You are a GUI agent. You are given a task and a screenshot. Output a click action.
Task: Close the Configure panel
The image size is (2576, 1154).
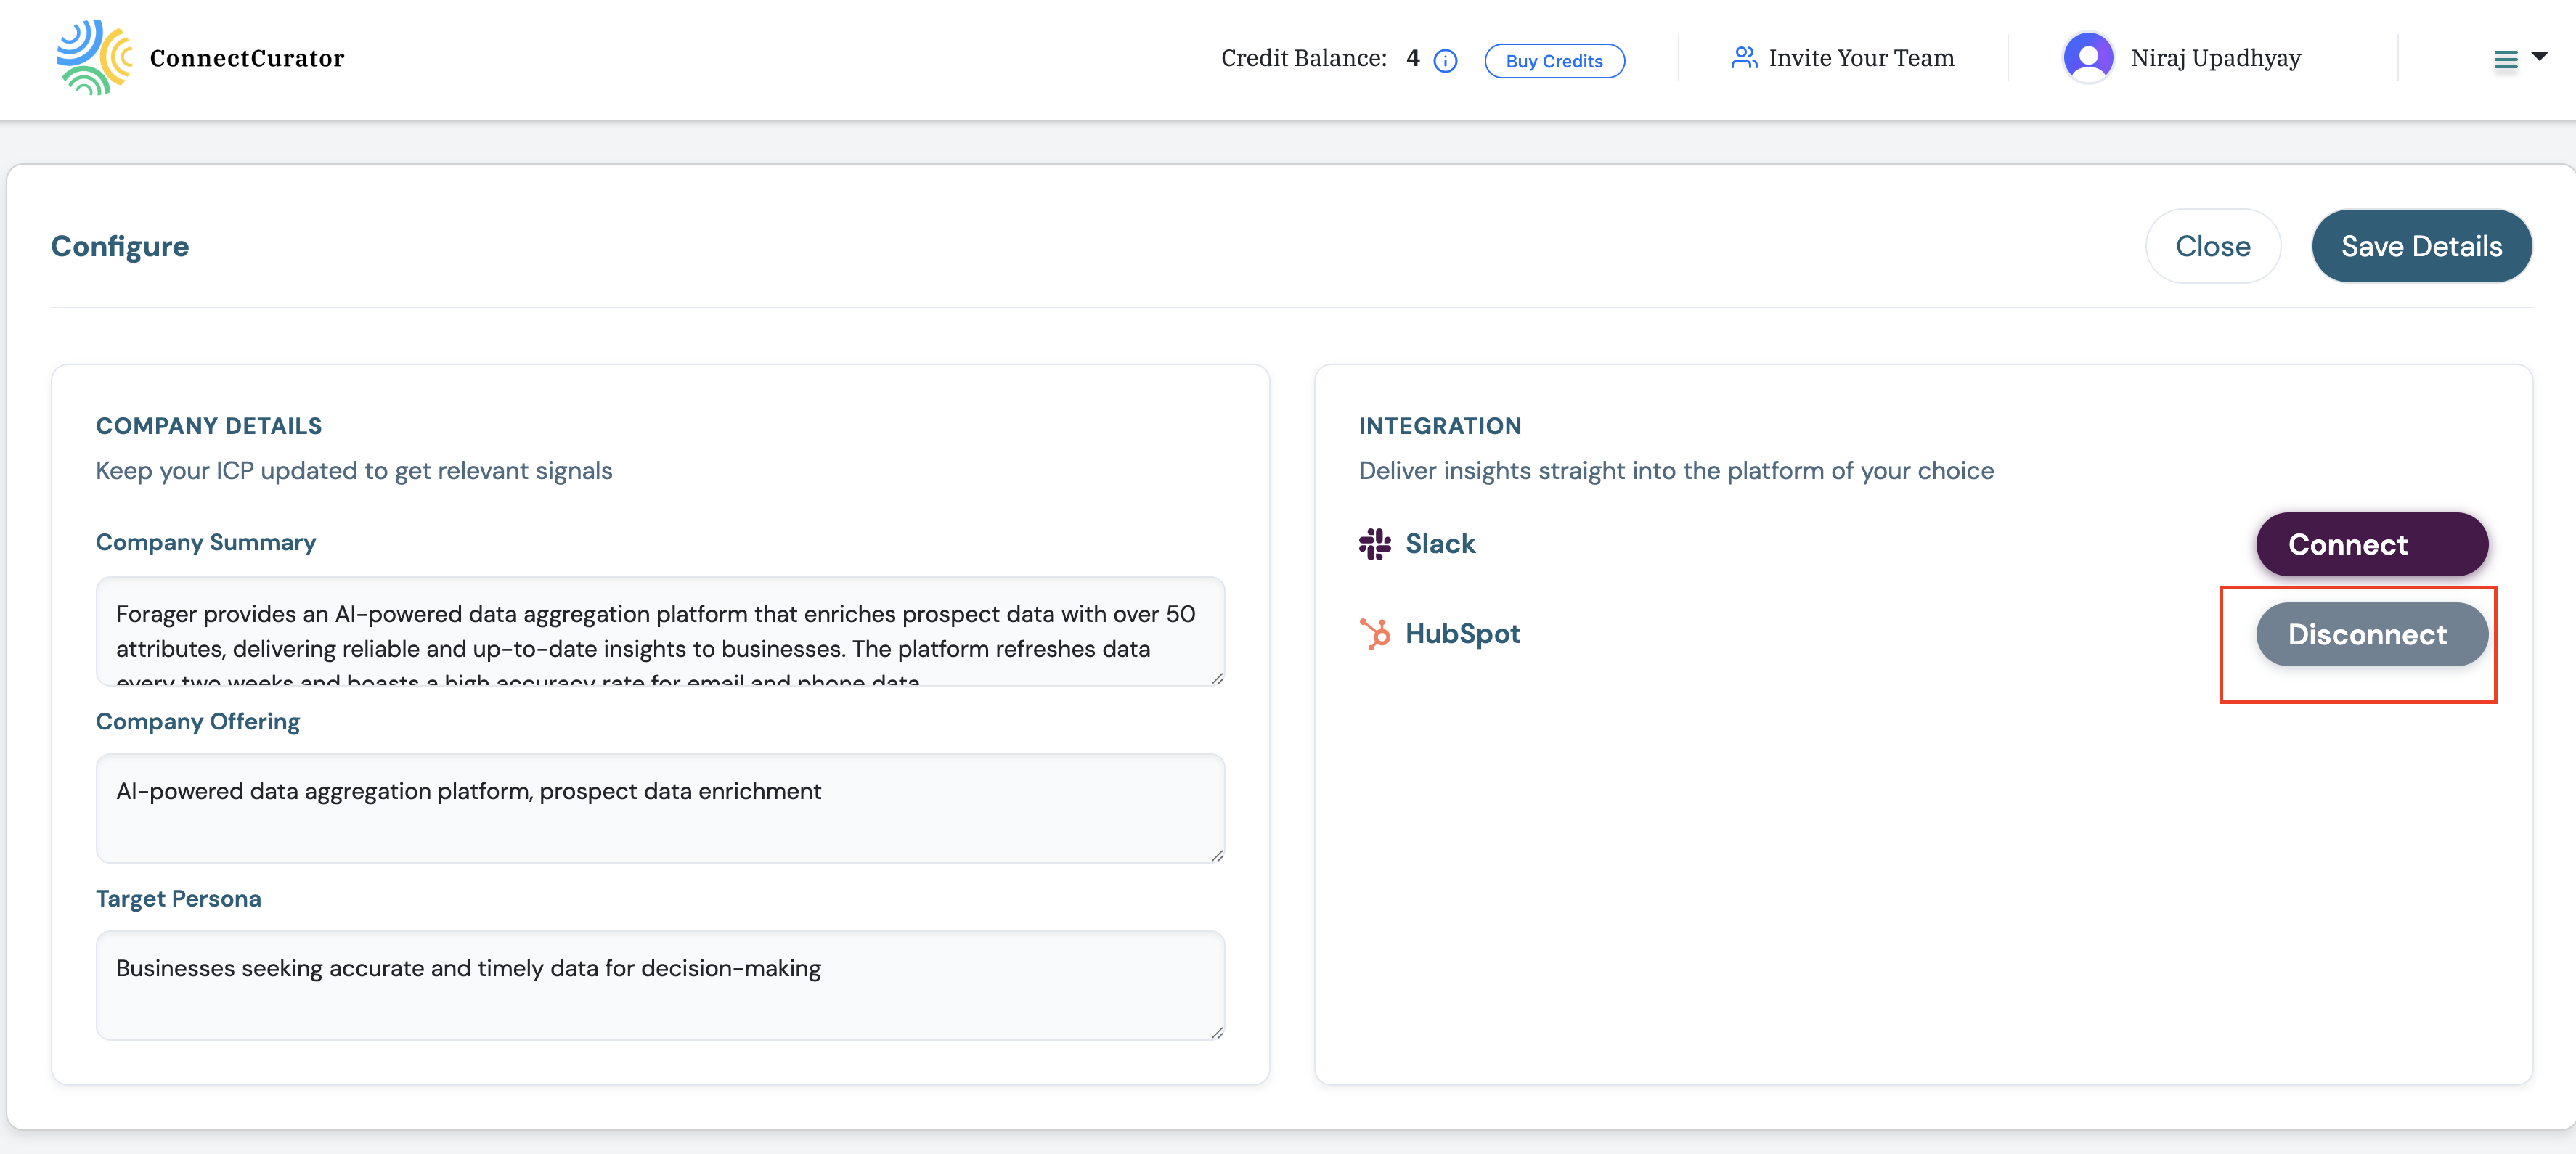(x=2213, y=246)
